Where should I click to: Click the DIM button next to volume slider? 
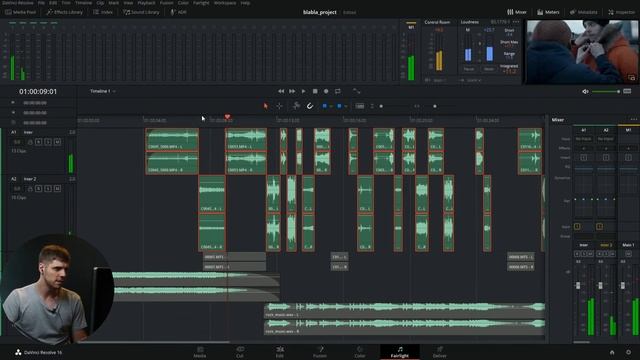[627, 91]
